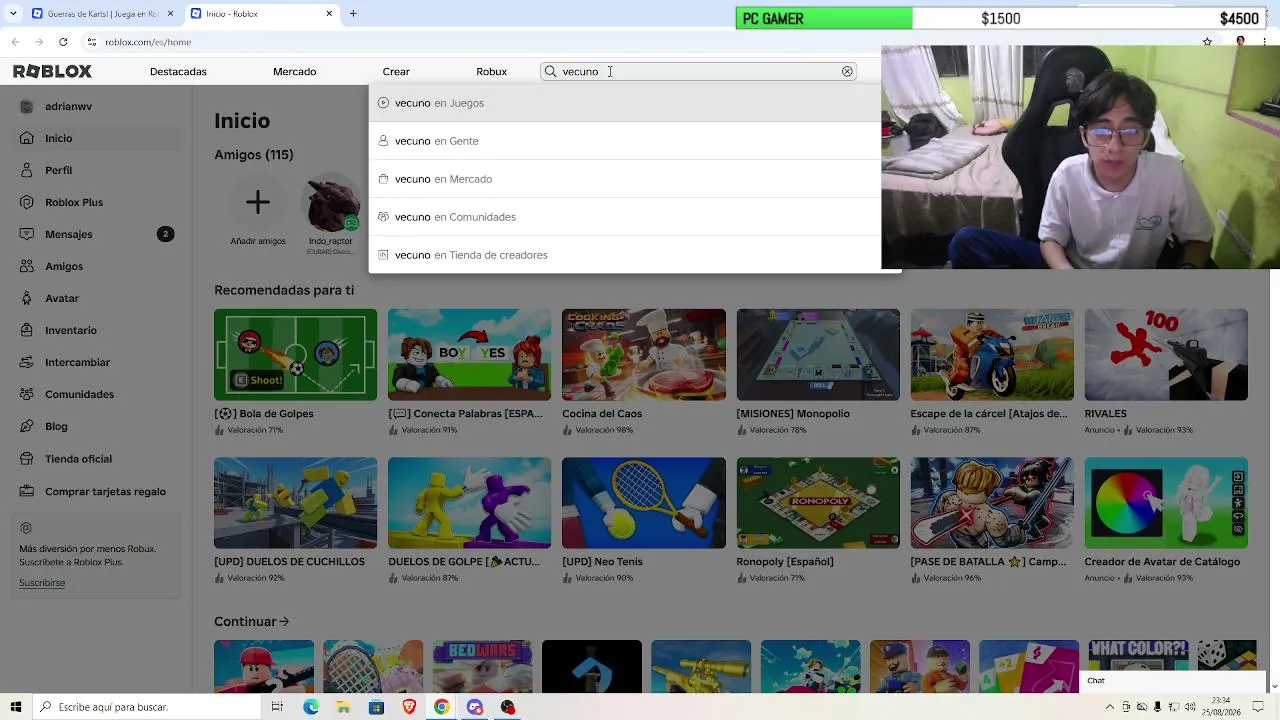The width and height of the screenshot is (1280, 720).
Task: Click the Roblox search input field
Action: pos(698,71)
